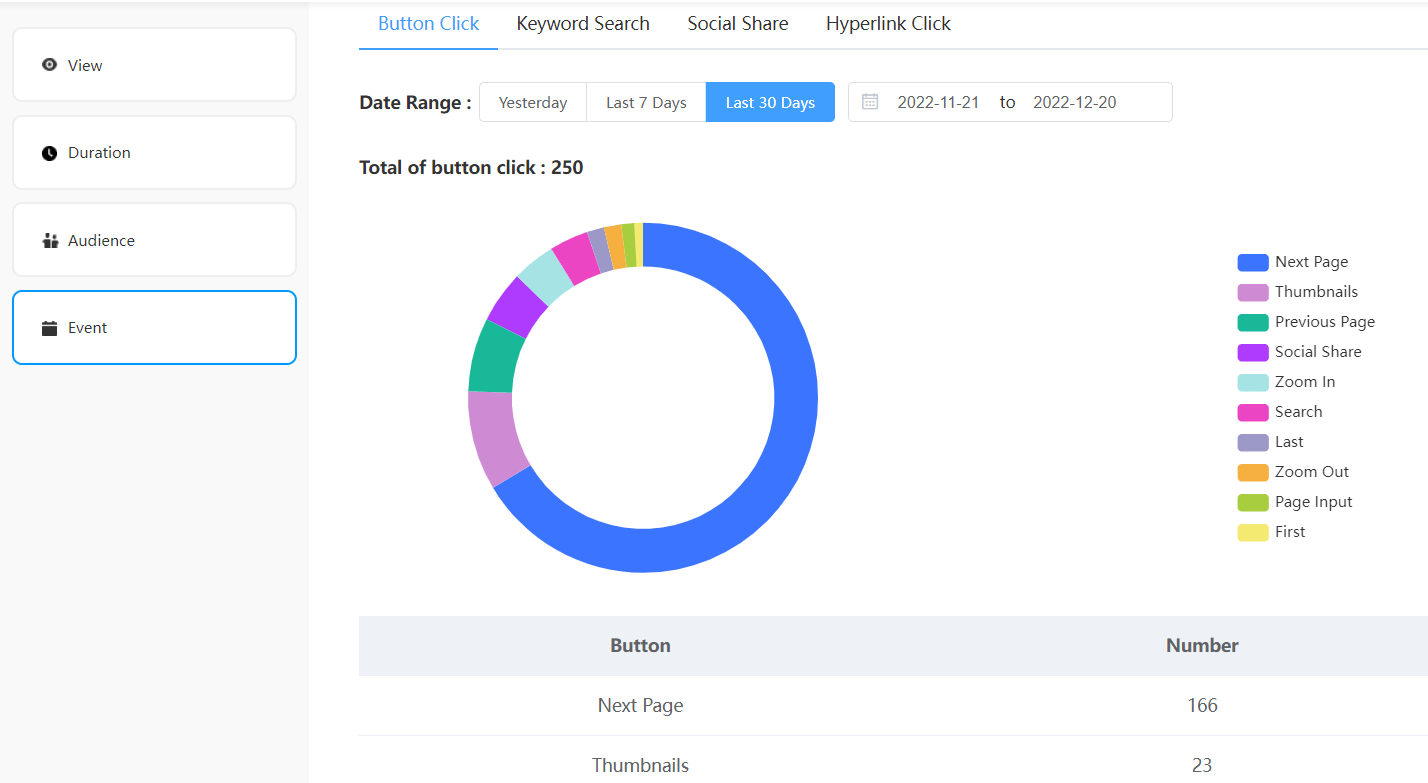Select the Zoom In legend marker

(x=1251, y=381)
